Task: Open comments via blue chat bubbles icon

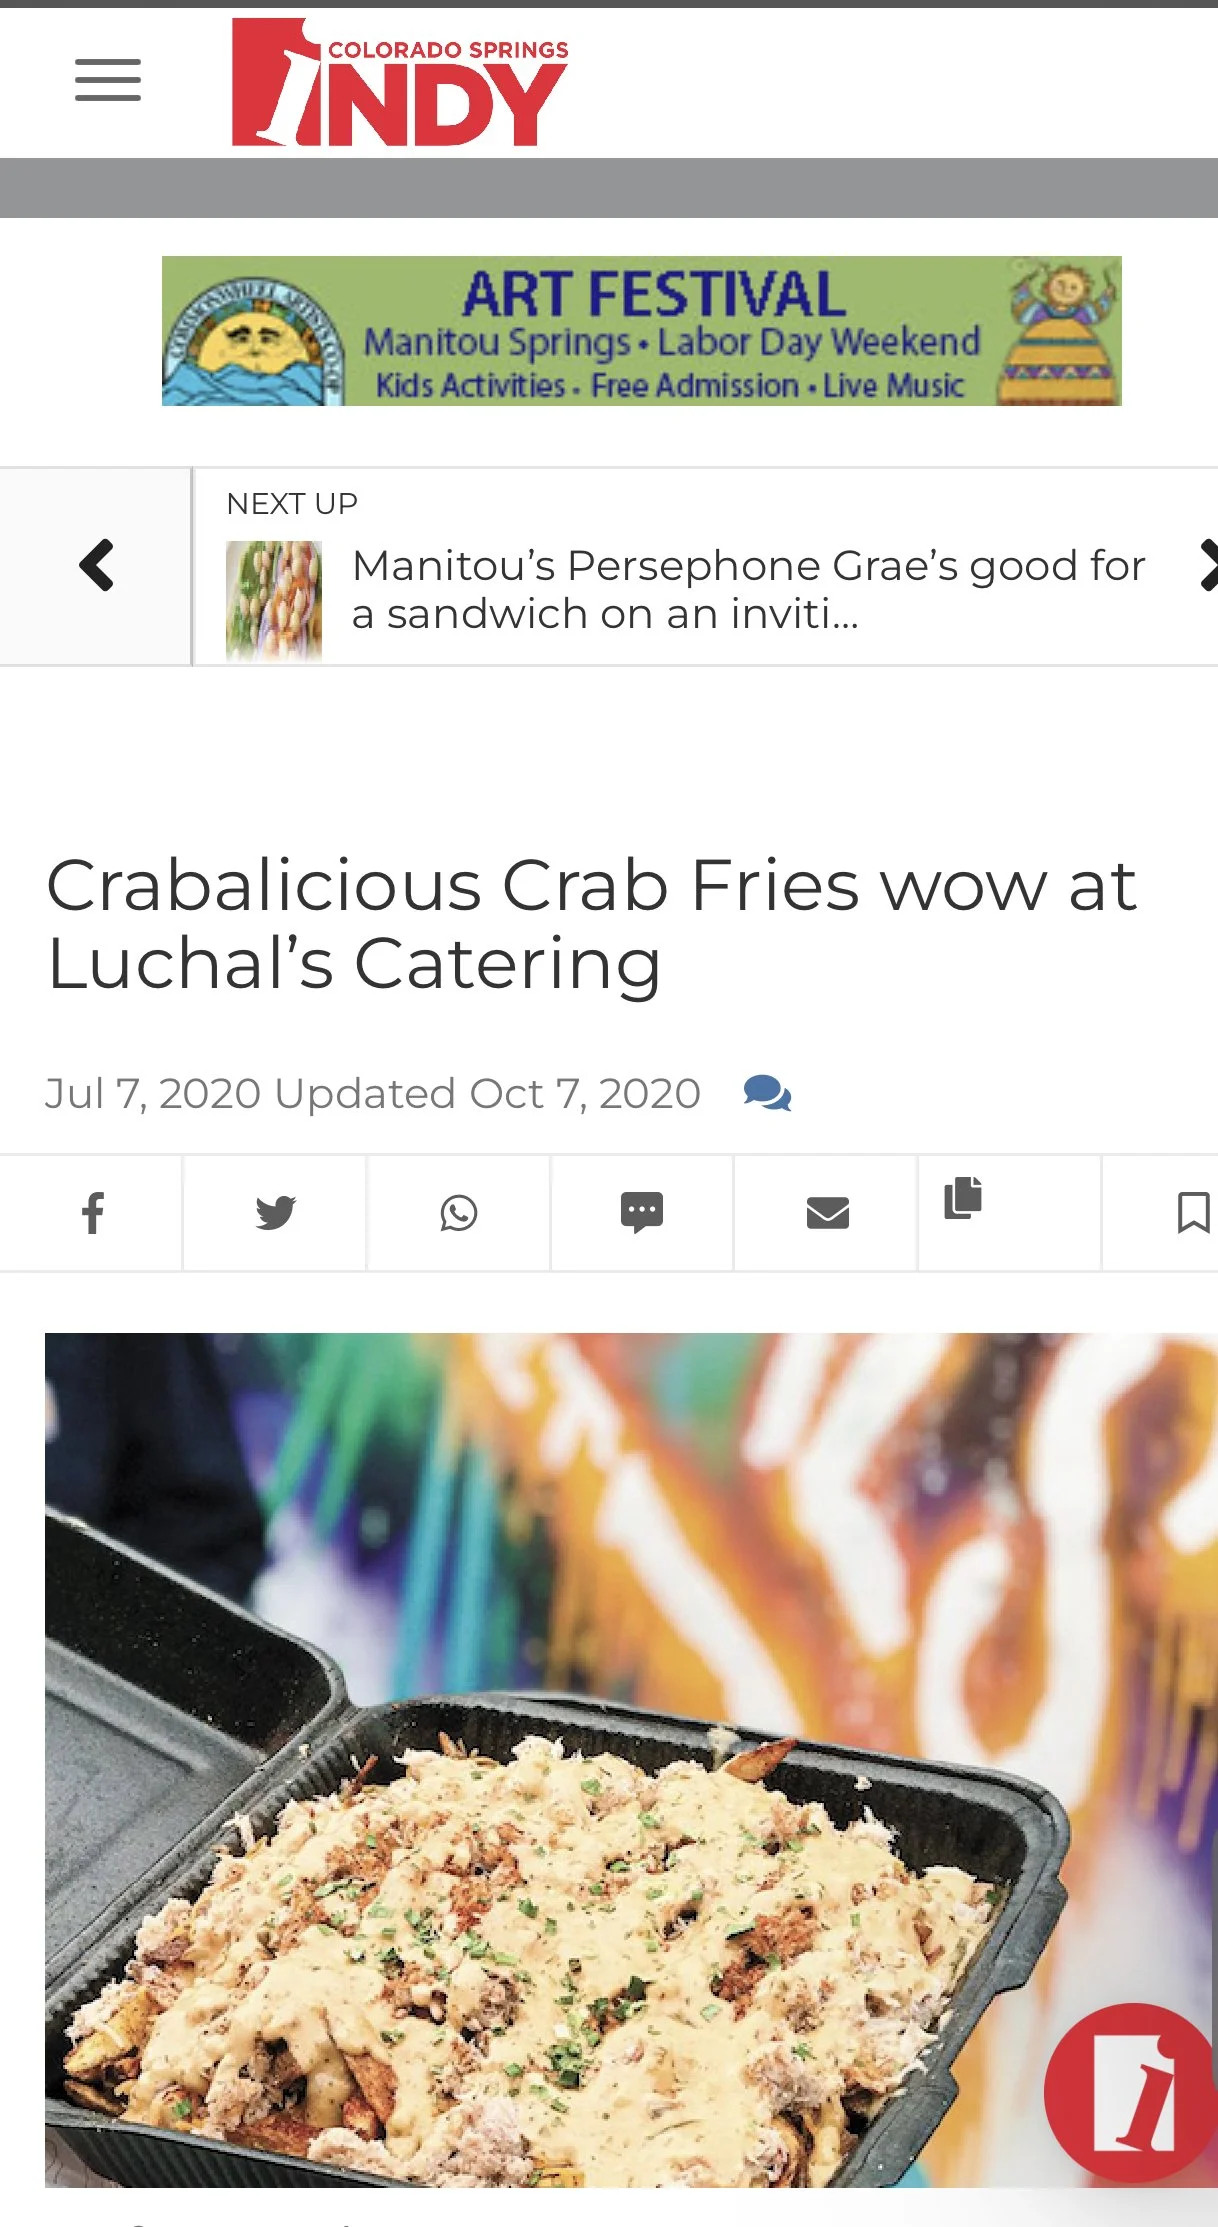Action: click(x=767, y=1093)
